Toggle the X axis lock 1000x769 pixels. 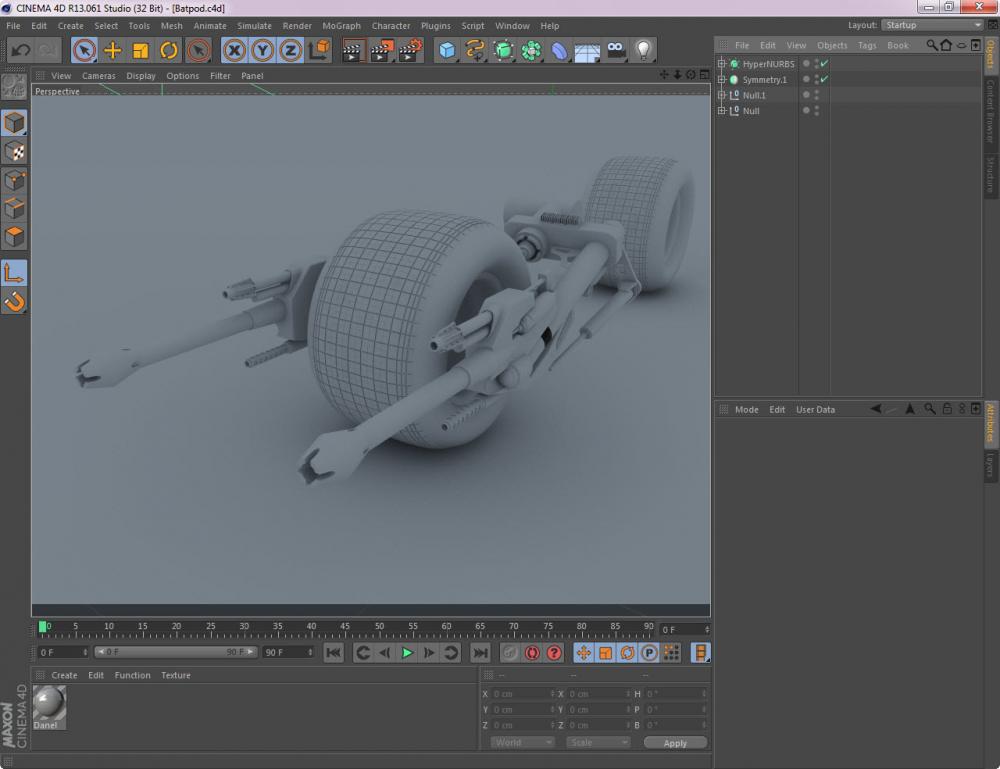pos(235,50)
